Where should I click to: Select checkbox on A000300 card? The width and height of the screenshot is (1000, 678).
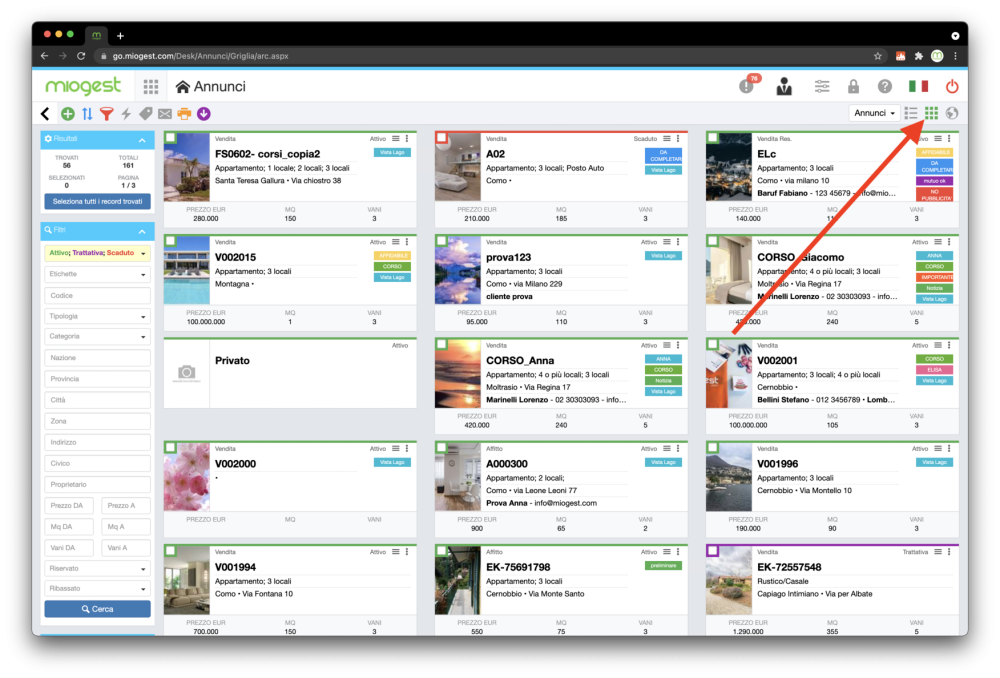[441, 448]
